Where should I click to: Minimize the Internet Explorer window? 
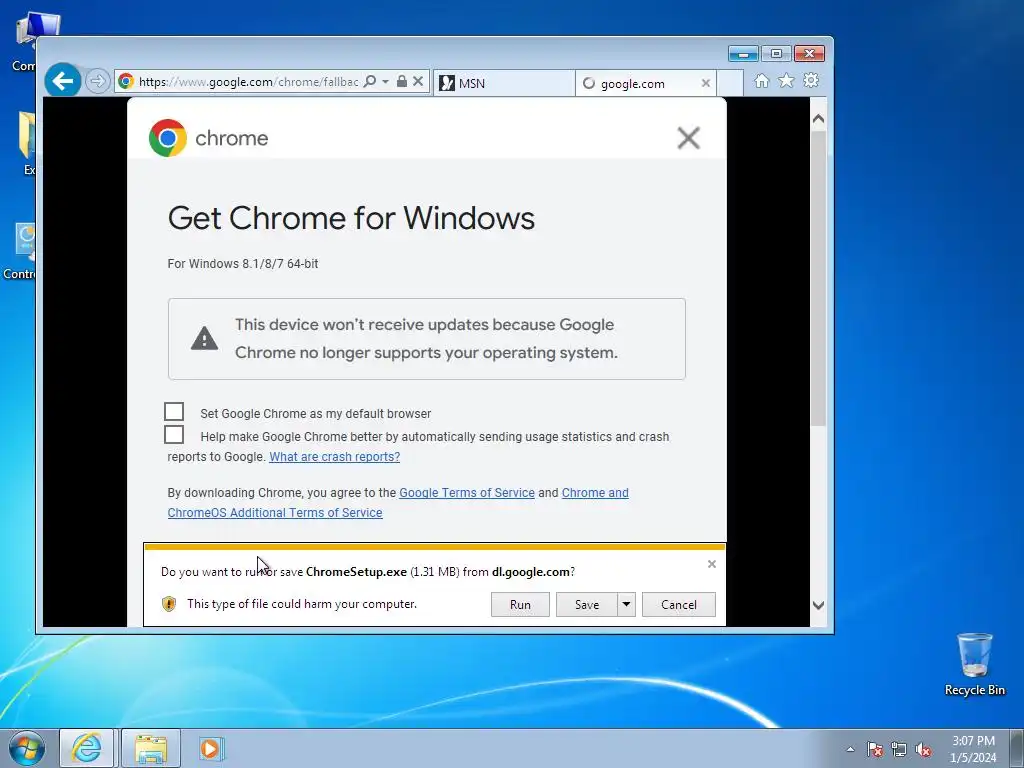tap(743, 54)
